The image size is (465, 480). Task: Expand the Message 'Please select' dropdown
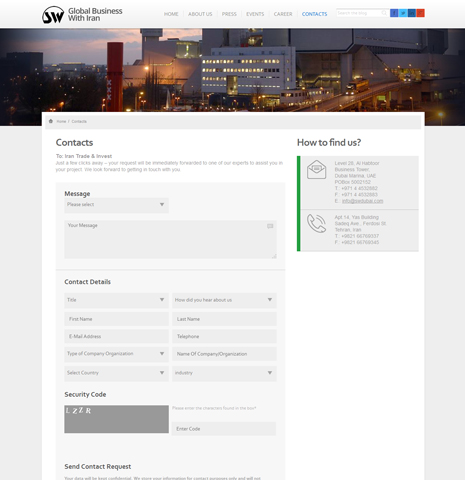tap(116, 205)
